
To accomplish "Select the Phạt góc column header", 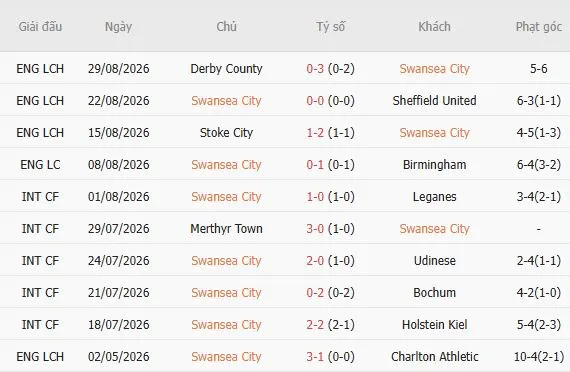I will [539, 27].
